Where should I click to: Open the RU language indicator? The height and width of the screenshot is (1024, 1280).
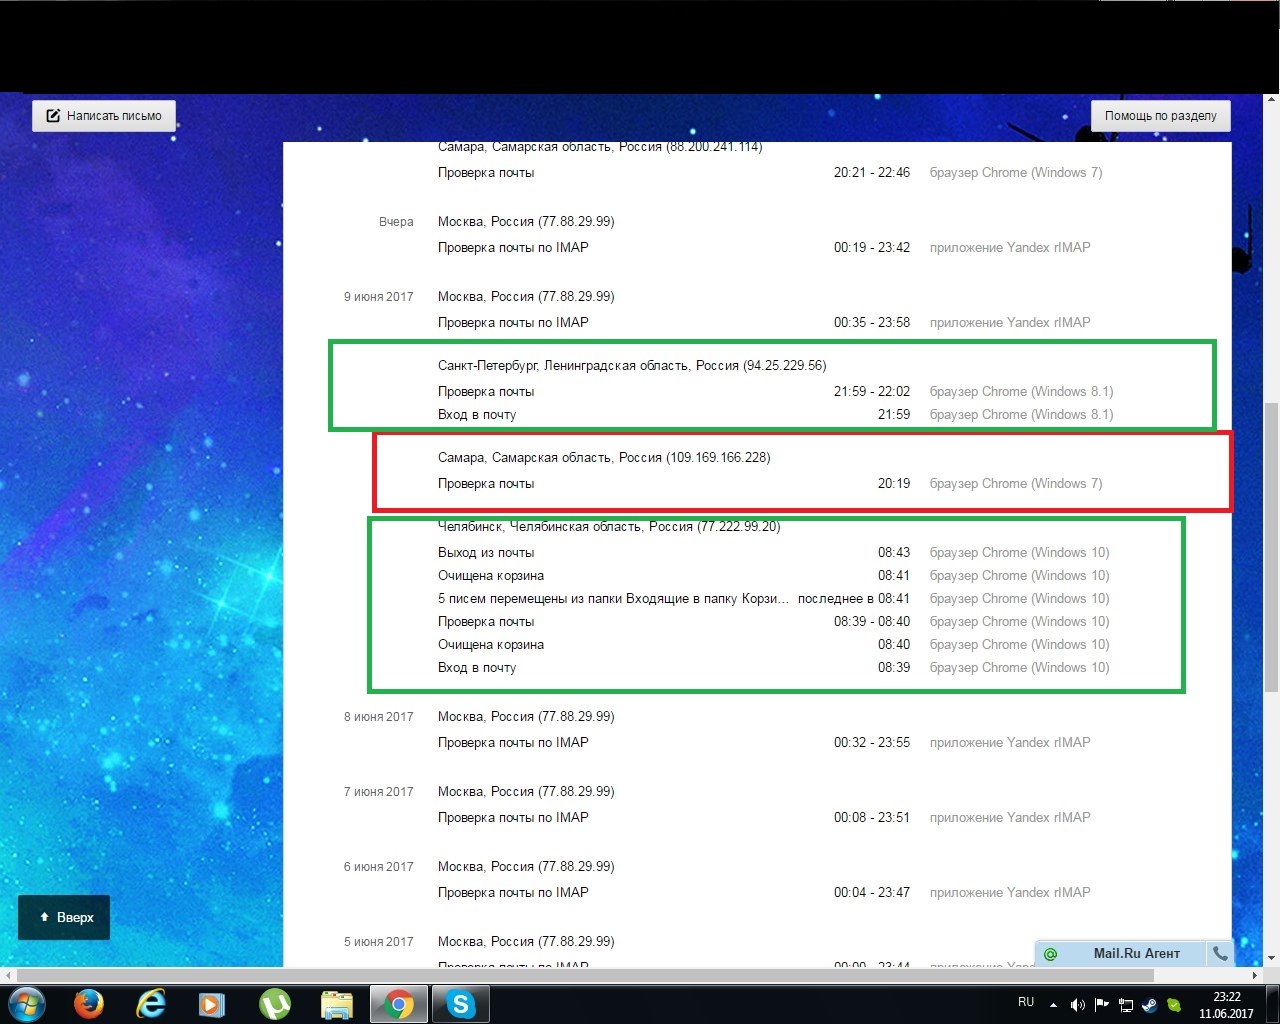(1026, 1002)
